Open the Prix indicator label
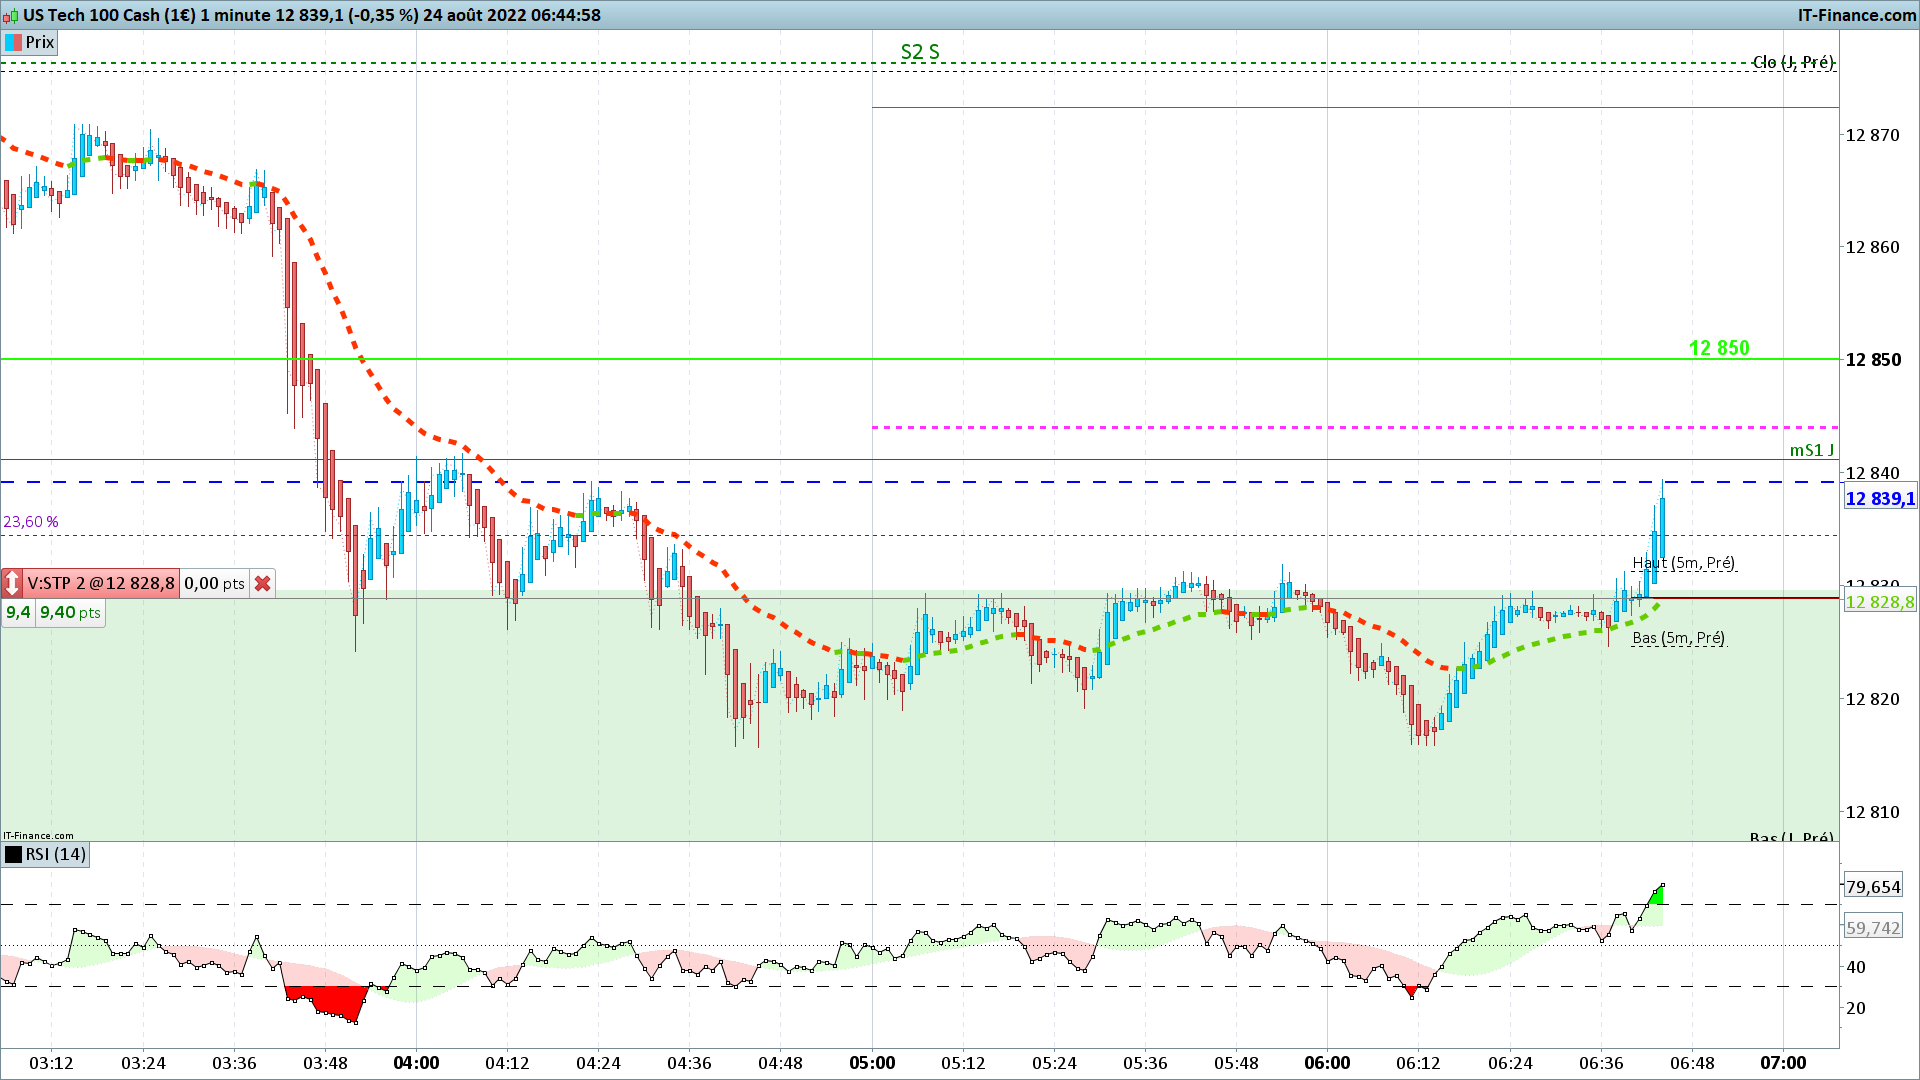The height and width of the screenshot is (1080, 1920). coord(40,42)
